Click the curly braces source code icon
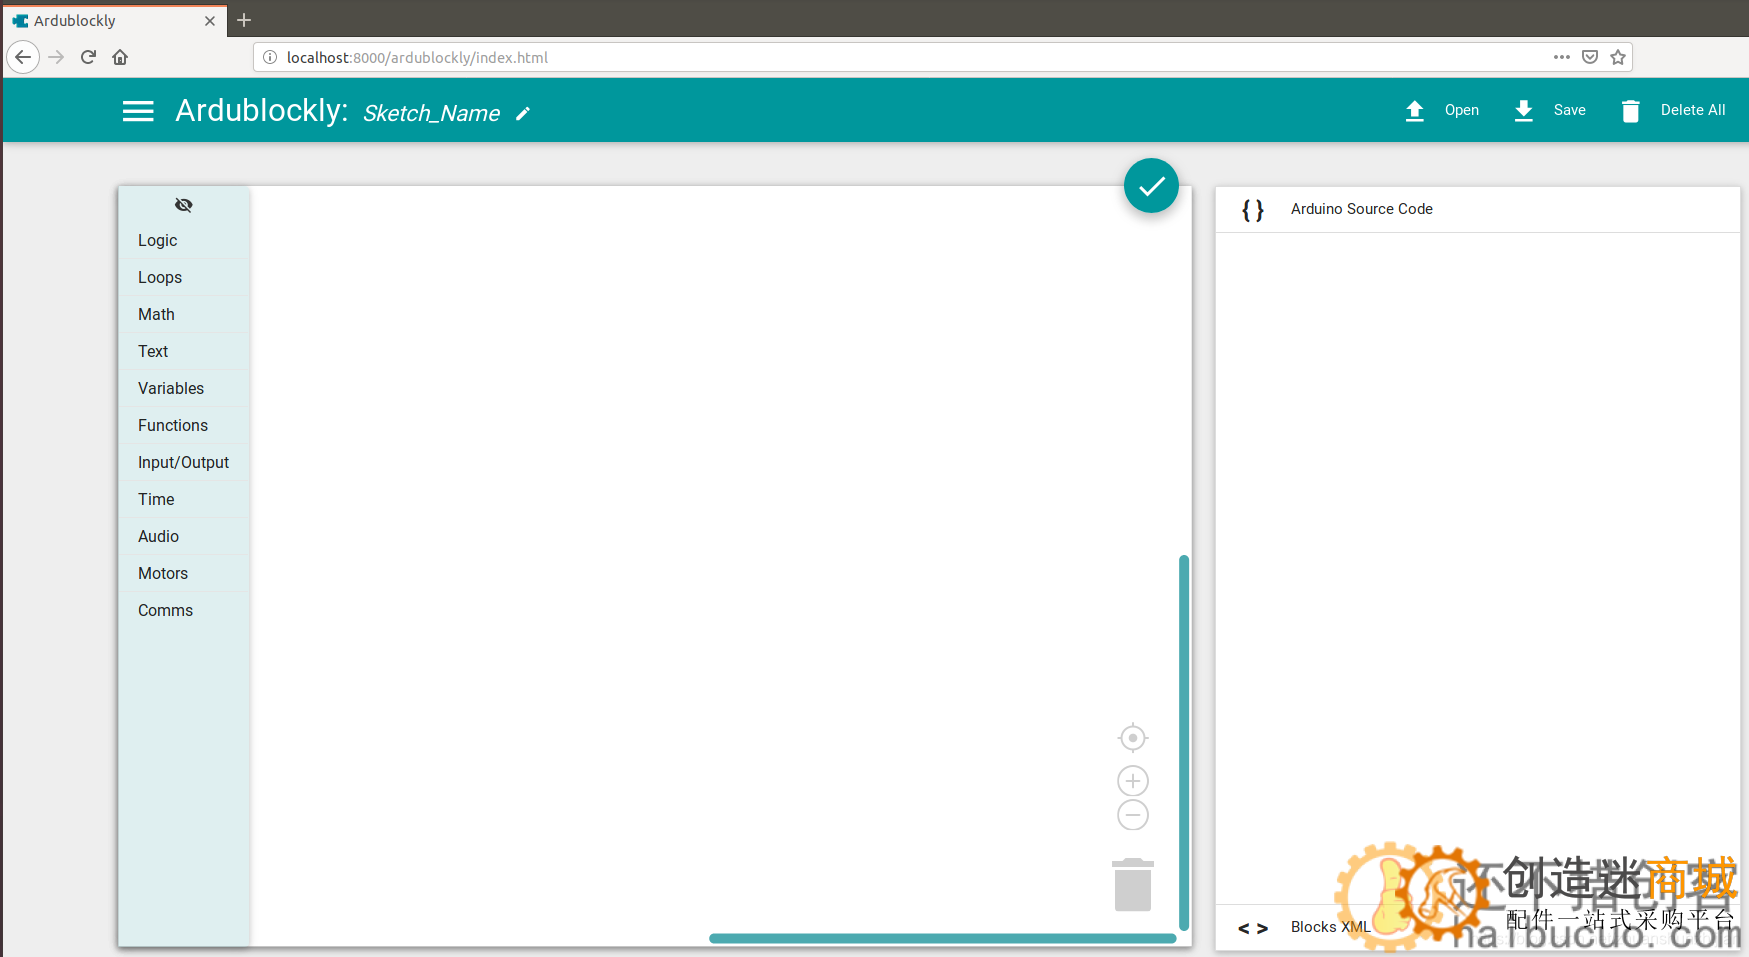The height and width of the screenshot is (957, 1749). pyautogui.click(x=1253, y=210)
